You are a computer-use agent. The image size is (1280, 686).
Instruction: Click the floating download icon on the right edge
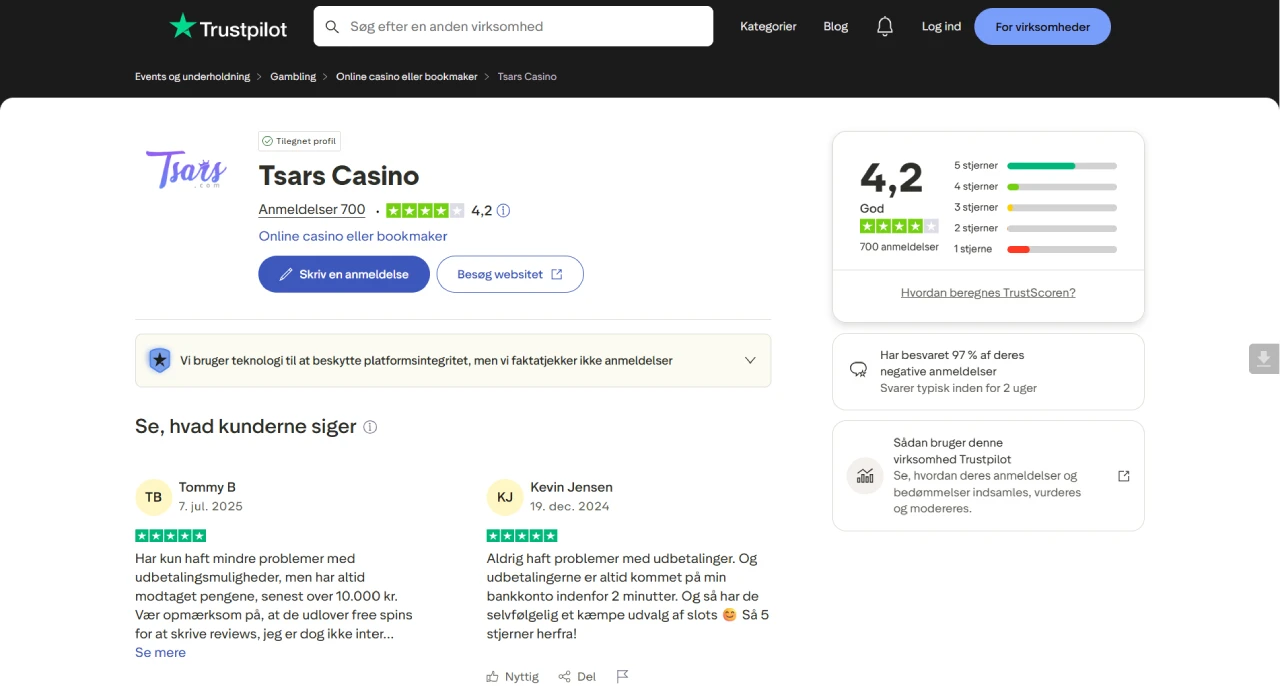pyautogui.click(x=1263, y=358)
